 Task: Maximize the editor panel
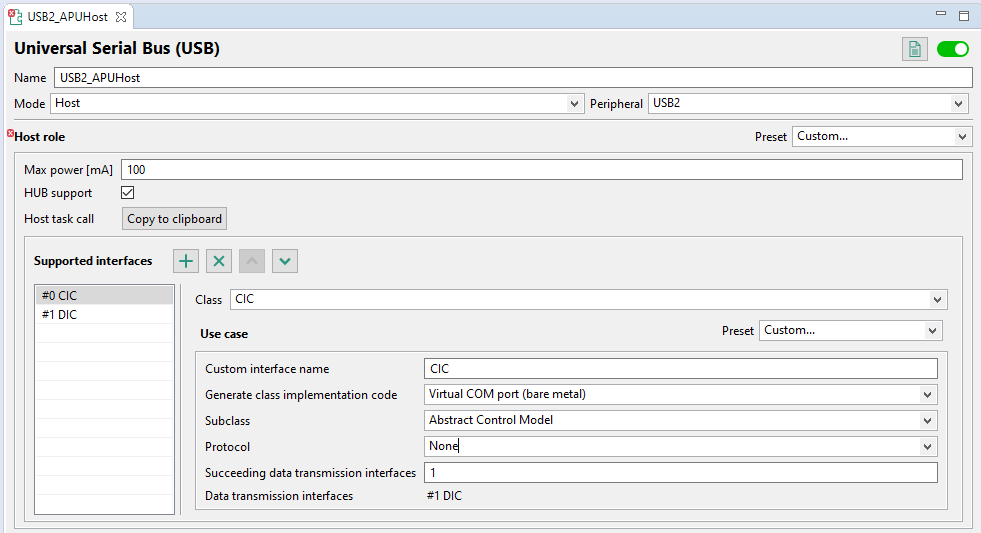(964, 16)
